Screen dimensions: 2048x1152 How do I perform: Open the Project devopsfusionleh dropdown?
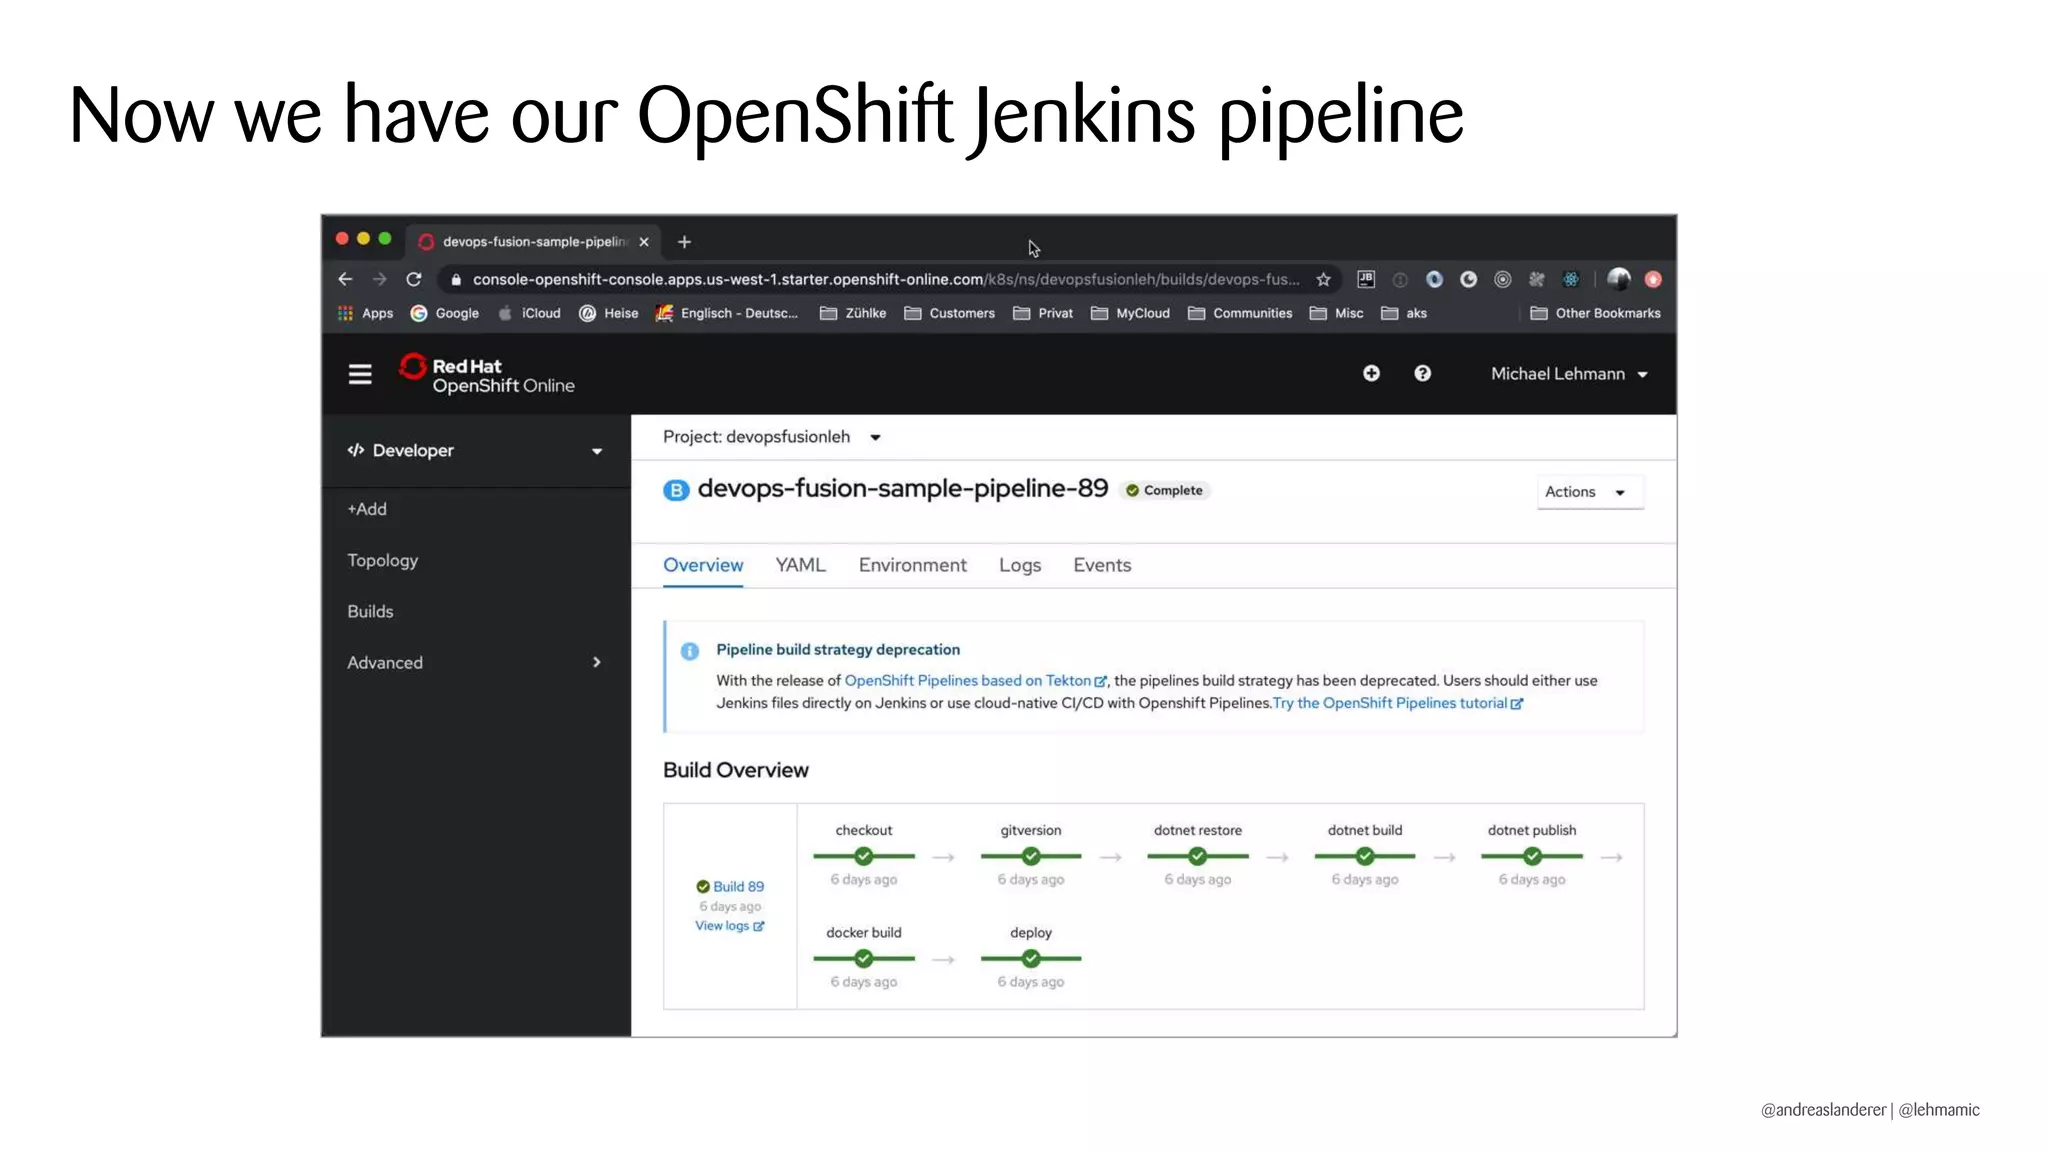(771, 437)
